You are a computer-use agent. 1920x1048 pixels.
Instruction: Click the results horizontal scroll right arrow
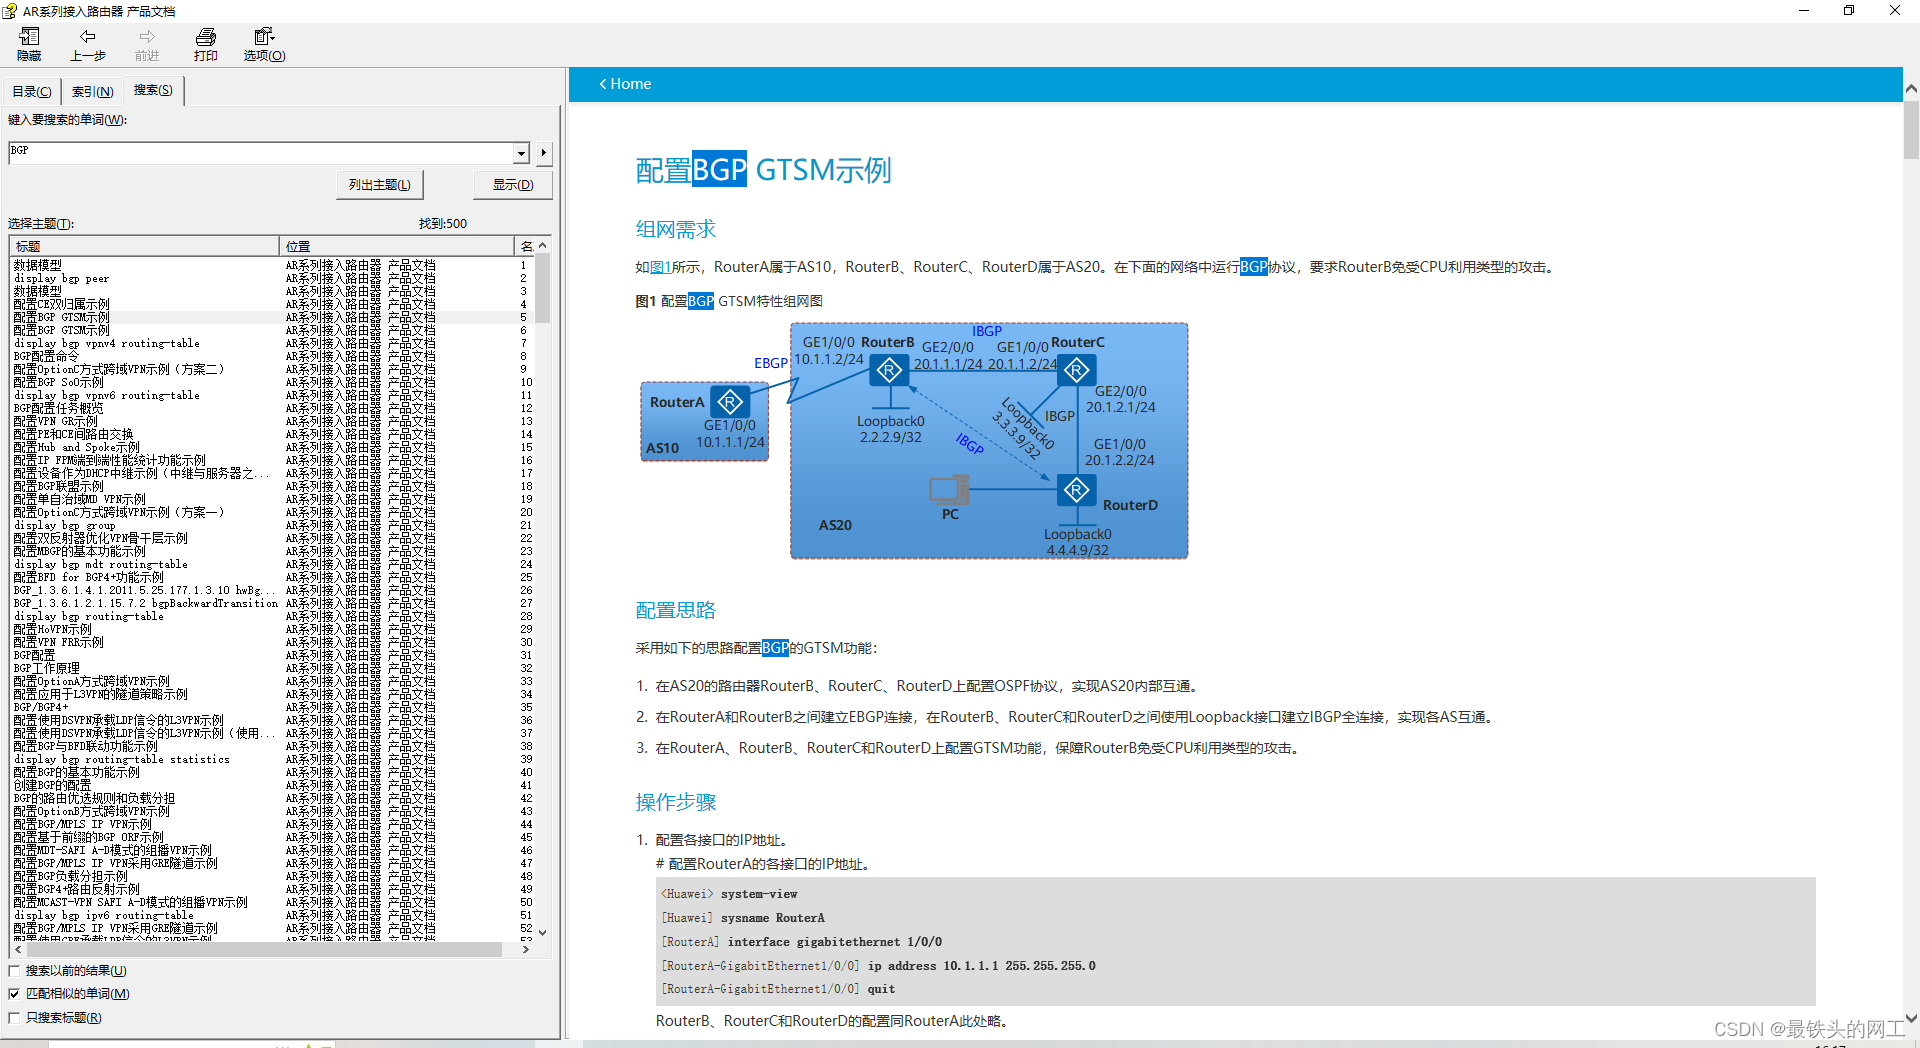(526, 950)
